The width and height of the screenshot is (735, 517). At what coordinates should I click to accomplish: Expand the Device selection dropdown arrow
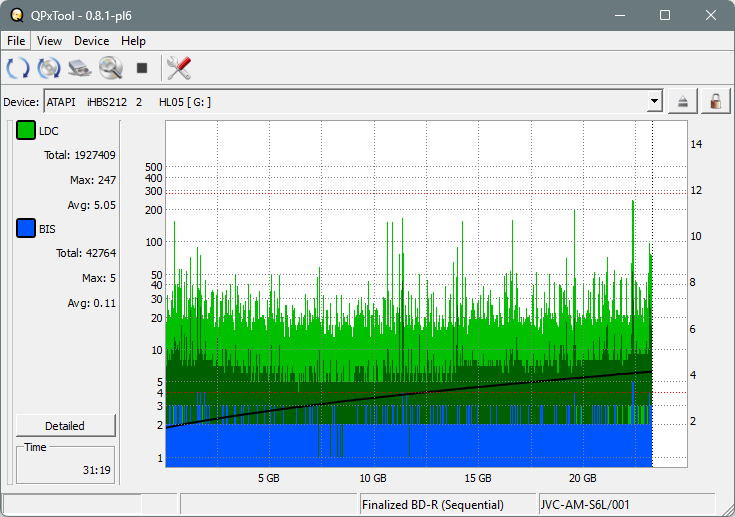click(654, 101)
